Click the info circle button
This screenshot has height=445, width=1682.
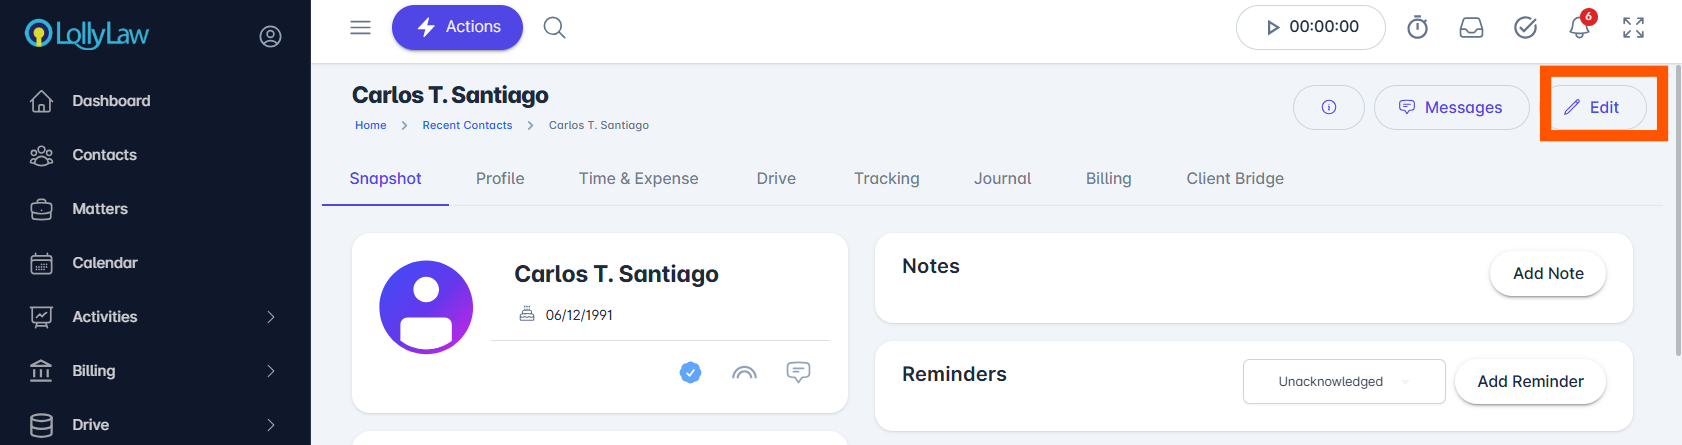1328,107
